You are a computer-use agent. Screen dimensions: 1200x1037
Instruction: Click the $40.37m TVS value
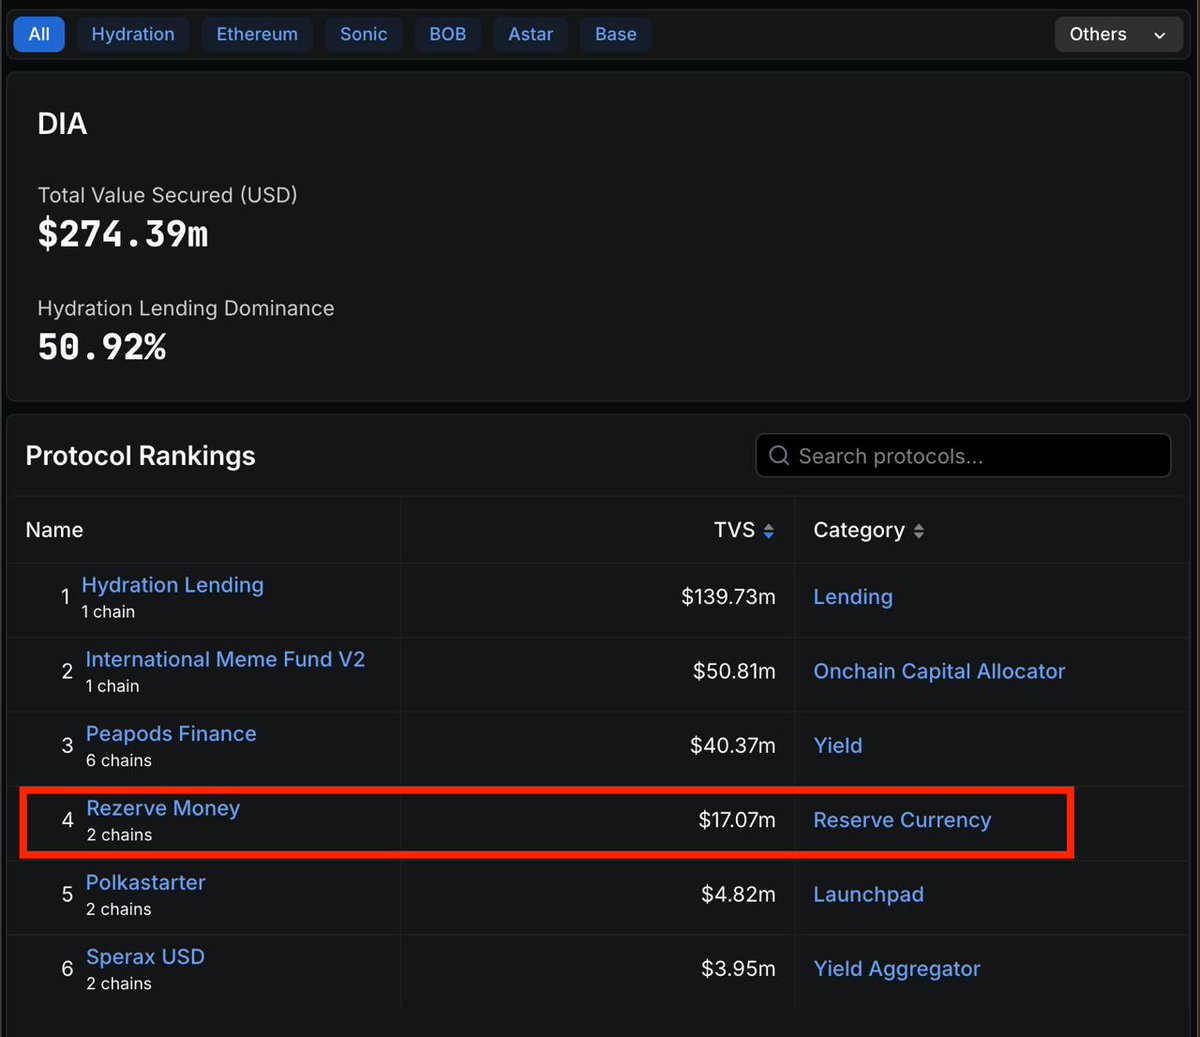click(733, 746)
